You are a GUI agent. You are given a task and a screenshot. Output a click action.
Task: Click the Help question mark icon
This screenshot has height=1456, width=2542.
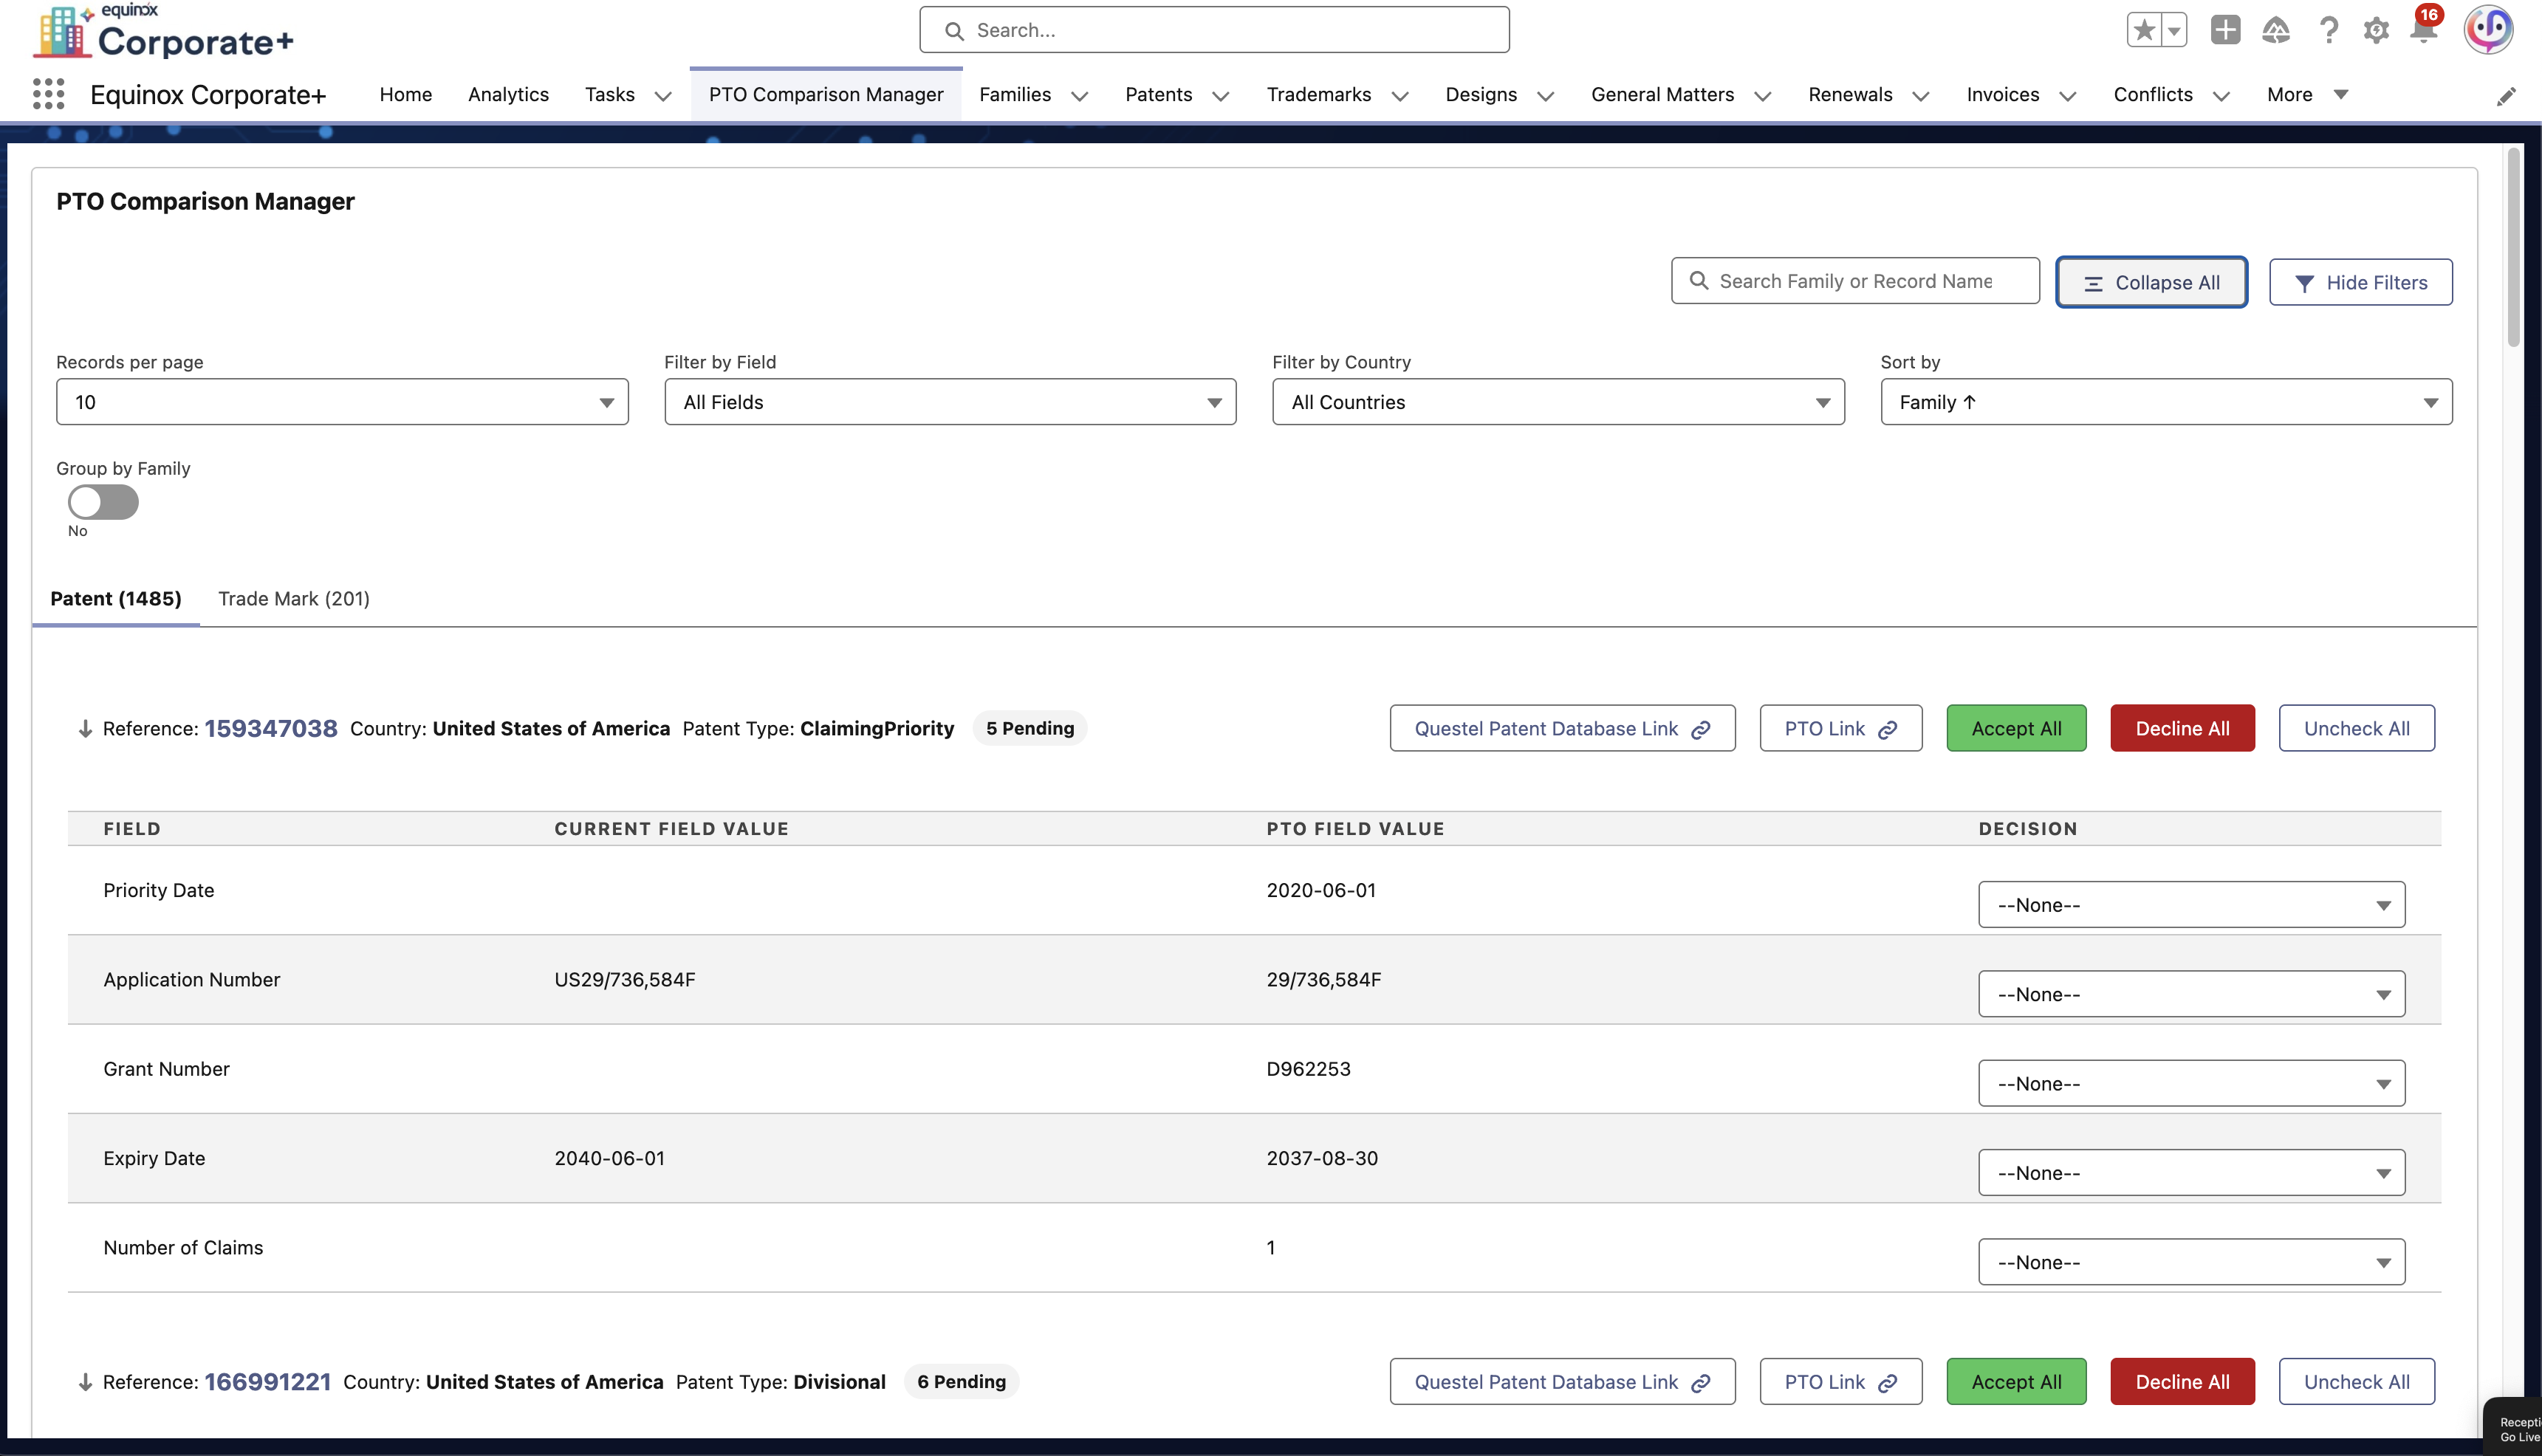[2328, 30]
